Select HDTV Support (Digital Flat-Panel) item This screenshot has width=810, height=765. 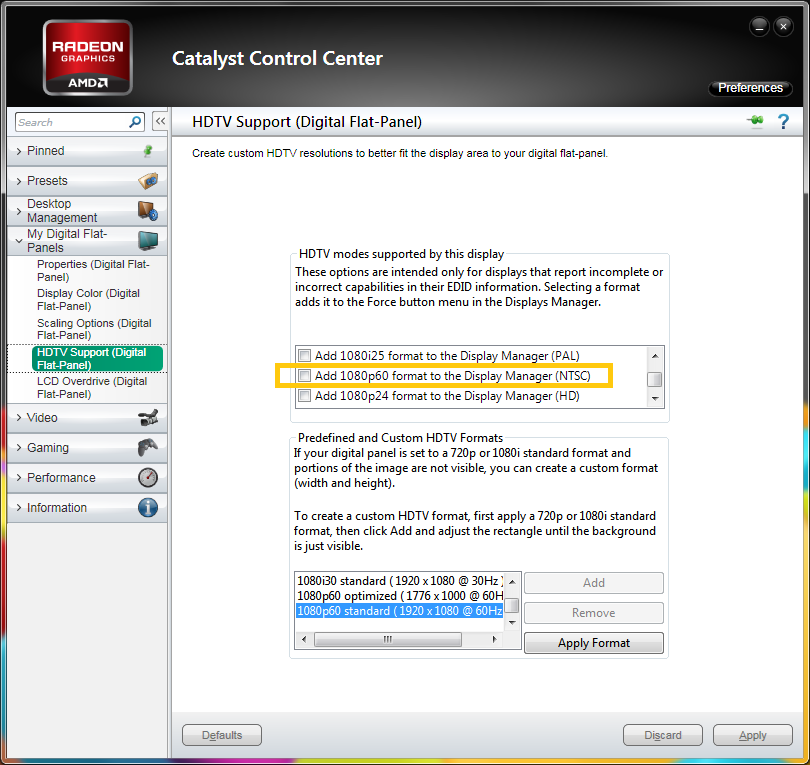coord(97,358)
